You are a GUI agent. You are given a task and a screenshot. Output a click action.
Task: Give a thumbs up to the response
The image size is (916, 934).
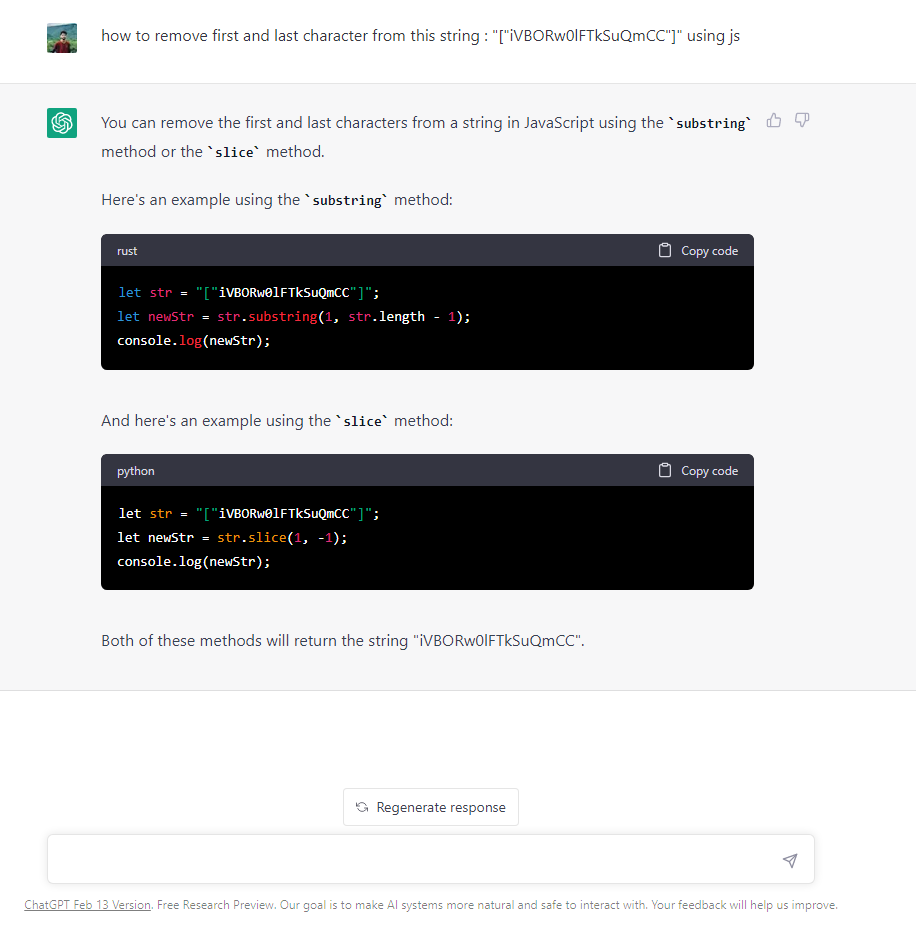773,120
